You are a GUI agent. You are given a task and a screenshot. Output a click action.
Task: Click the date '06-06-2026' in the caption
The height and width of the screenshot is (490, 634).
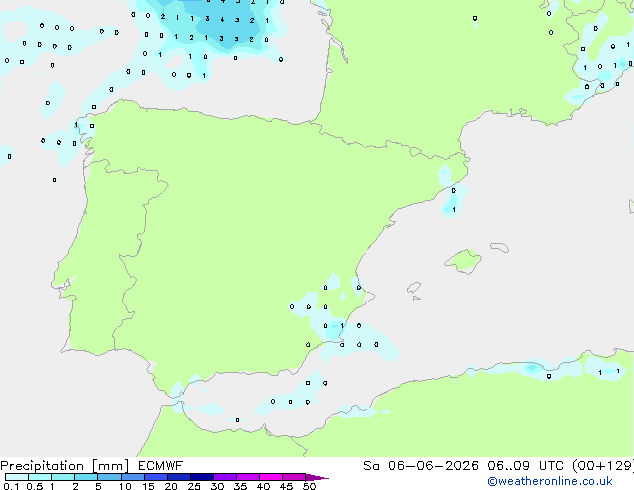(433, 466)
